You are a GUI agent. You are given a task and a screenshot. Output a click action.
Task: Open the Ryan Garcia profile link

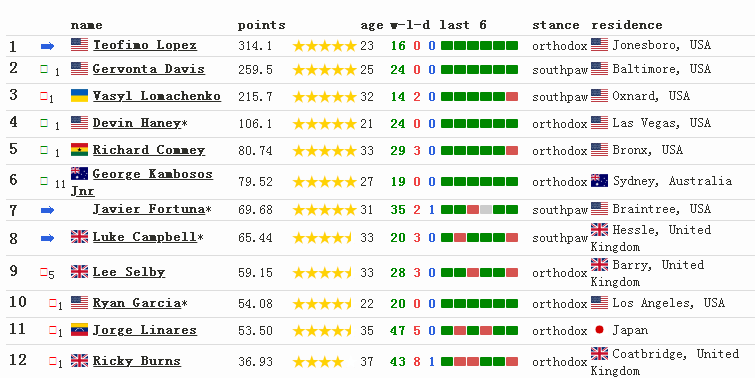(x=137, y=303)
